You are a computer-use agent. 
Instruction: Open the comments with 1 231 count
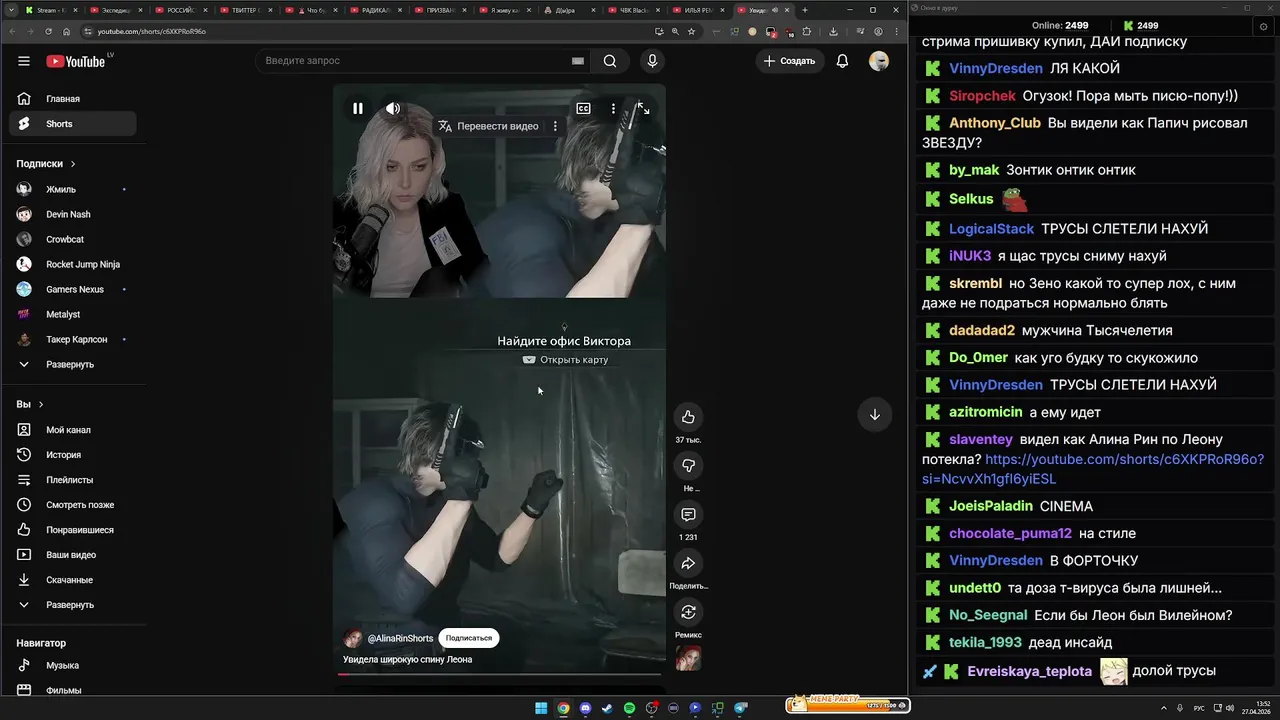click(x=688, y=514)
